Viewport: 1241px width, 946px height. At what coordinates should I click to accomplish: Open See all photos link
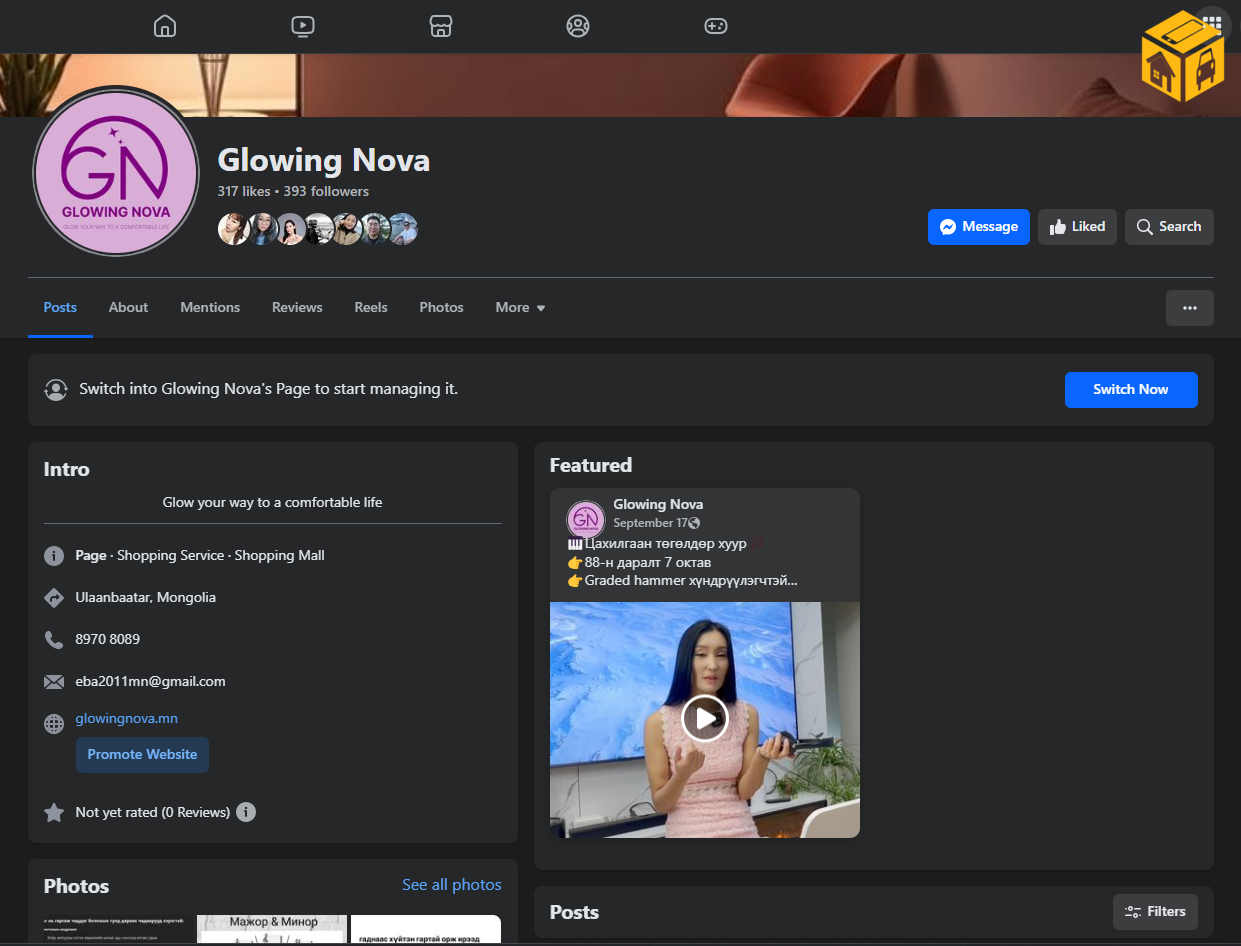click(451, 885)
